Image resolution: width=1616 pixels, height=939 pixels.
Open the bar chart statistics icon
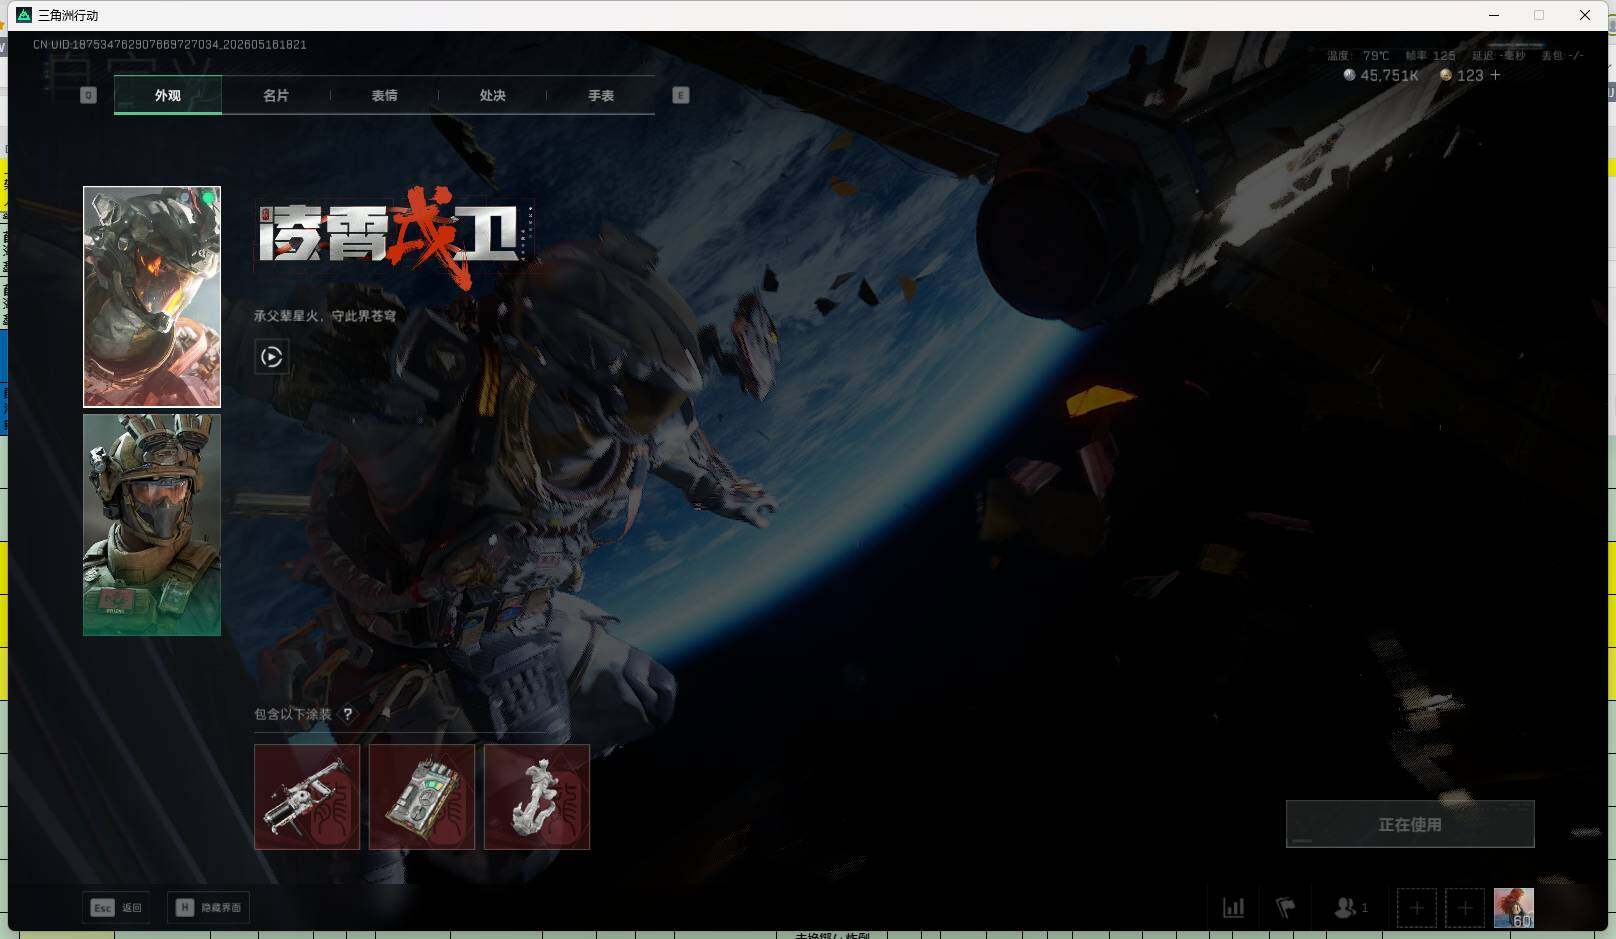point(1234,908)
